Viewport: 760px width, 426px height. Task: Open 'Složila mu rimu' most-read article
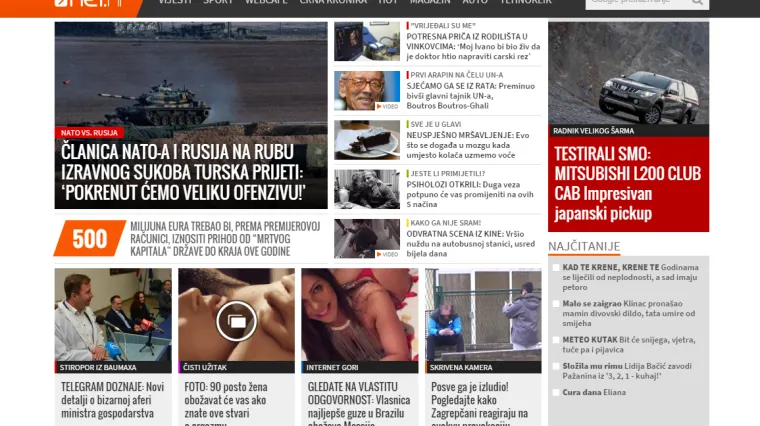(627, 371)
